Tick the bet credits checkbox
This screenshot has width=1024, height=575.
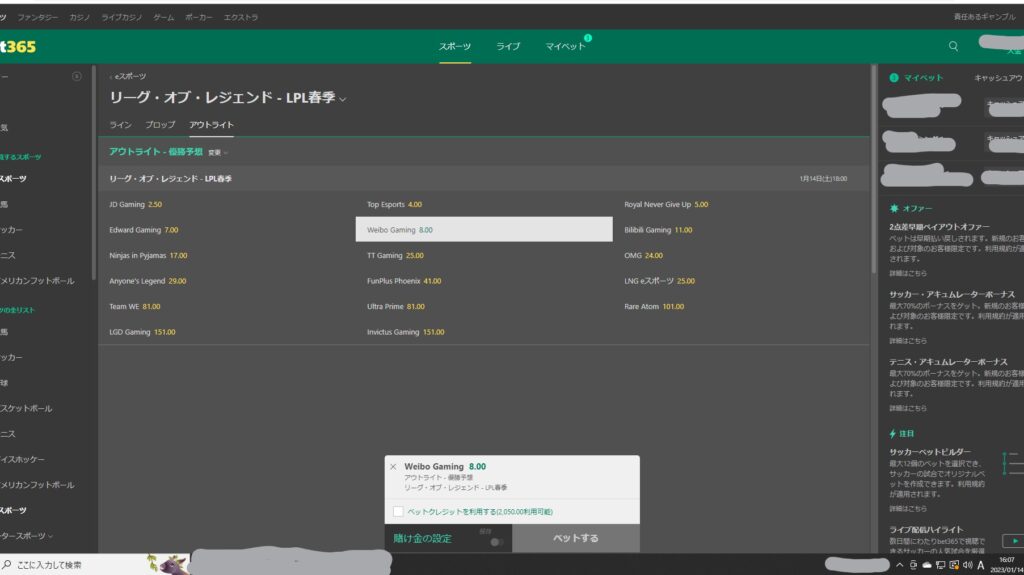[x=398, y=512]
